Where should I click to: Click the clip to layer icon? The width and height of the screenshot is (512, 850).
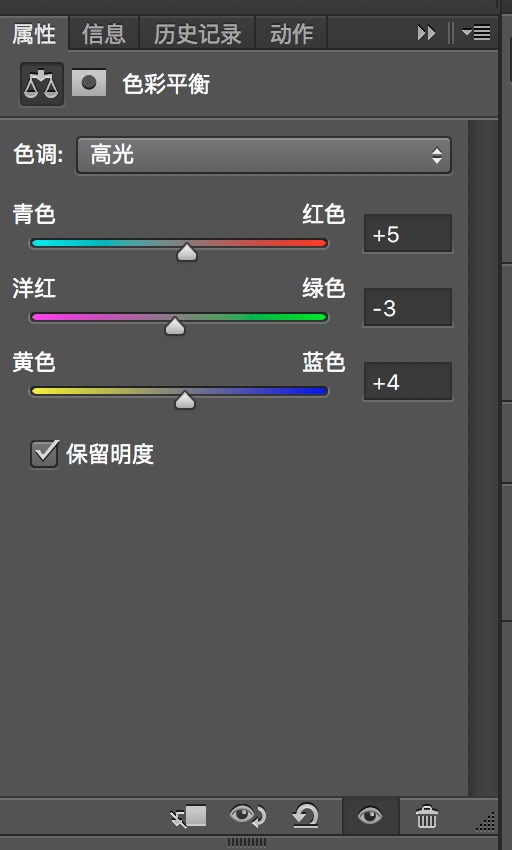pyautogui.click(x=188, y=816)
